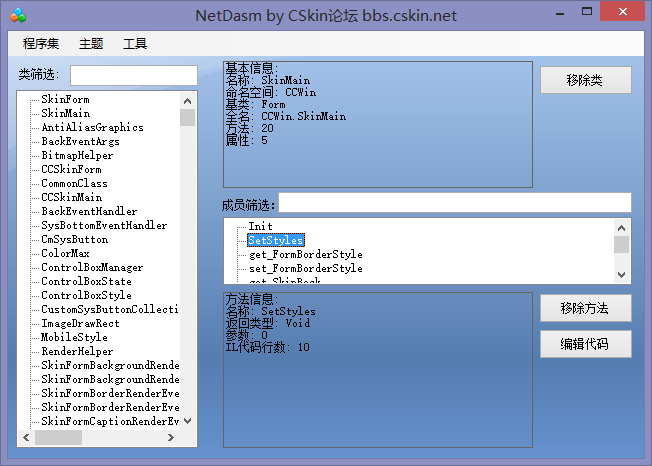The width and height of the screenshot is (652, 466).
Task: Click member list scroll up arrow
Action: pos(621,227)
